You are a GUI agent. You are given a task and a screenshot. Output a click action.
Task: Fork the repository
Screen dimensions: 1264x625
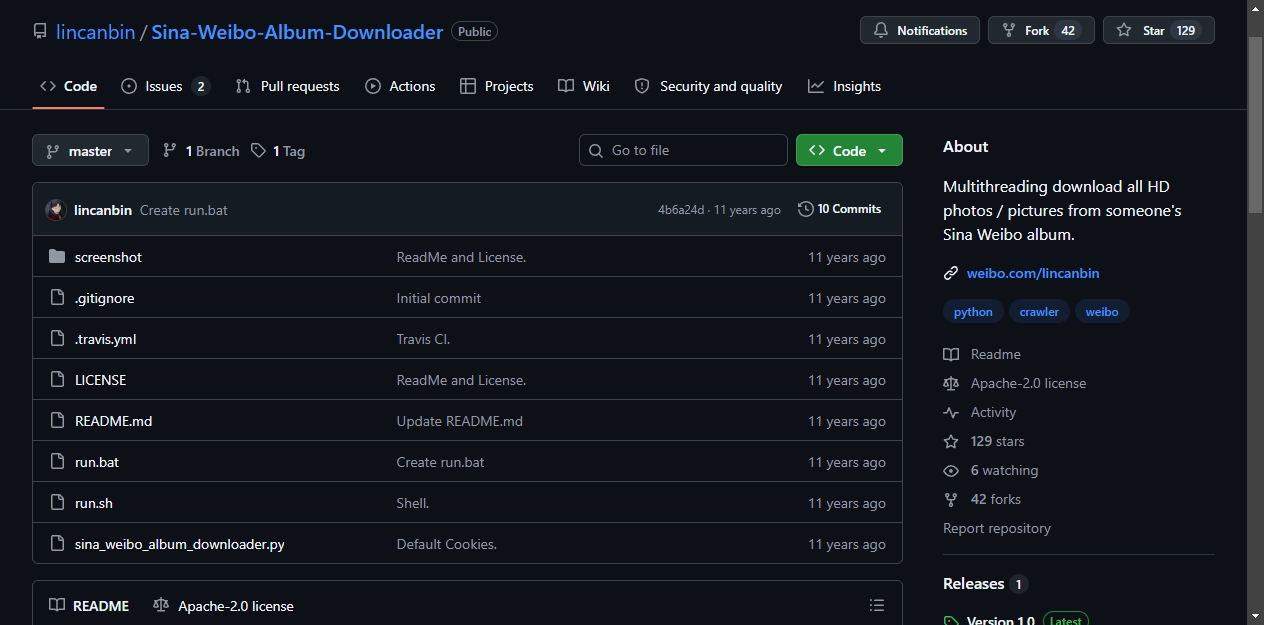[x=1041, y=30]
